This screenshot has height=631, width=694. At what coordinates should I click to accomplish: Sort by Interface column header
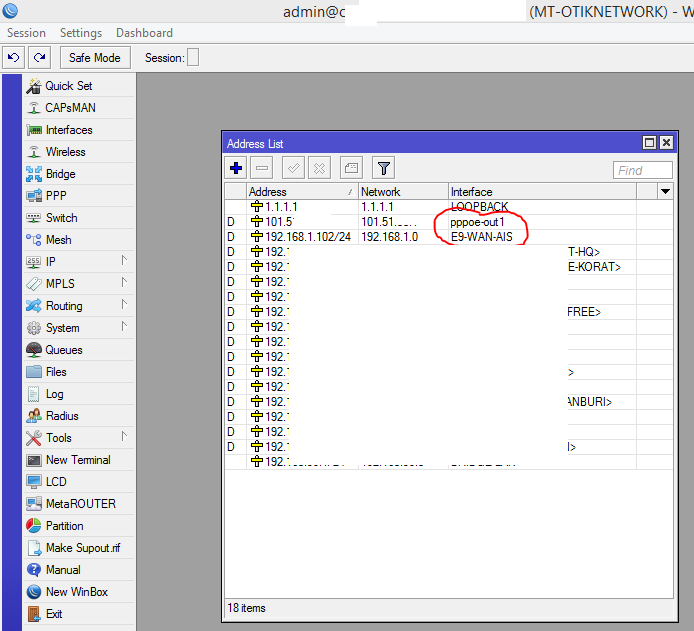(x=542, y=192)
